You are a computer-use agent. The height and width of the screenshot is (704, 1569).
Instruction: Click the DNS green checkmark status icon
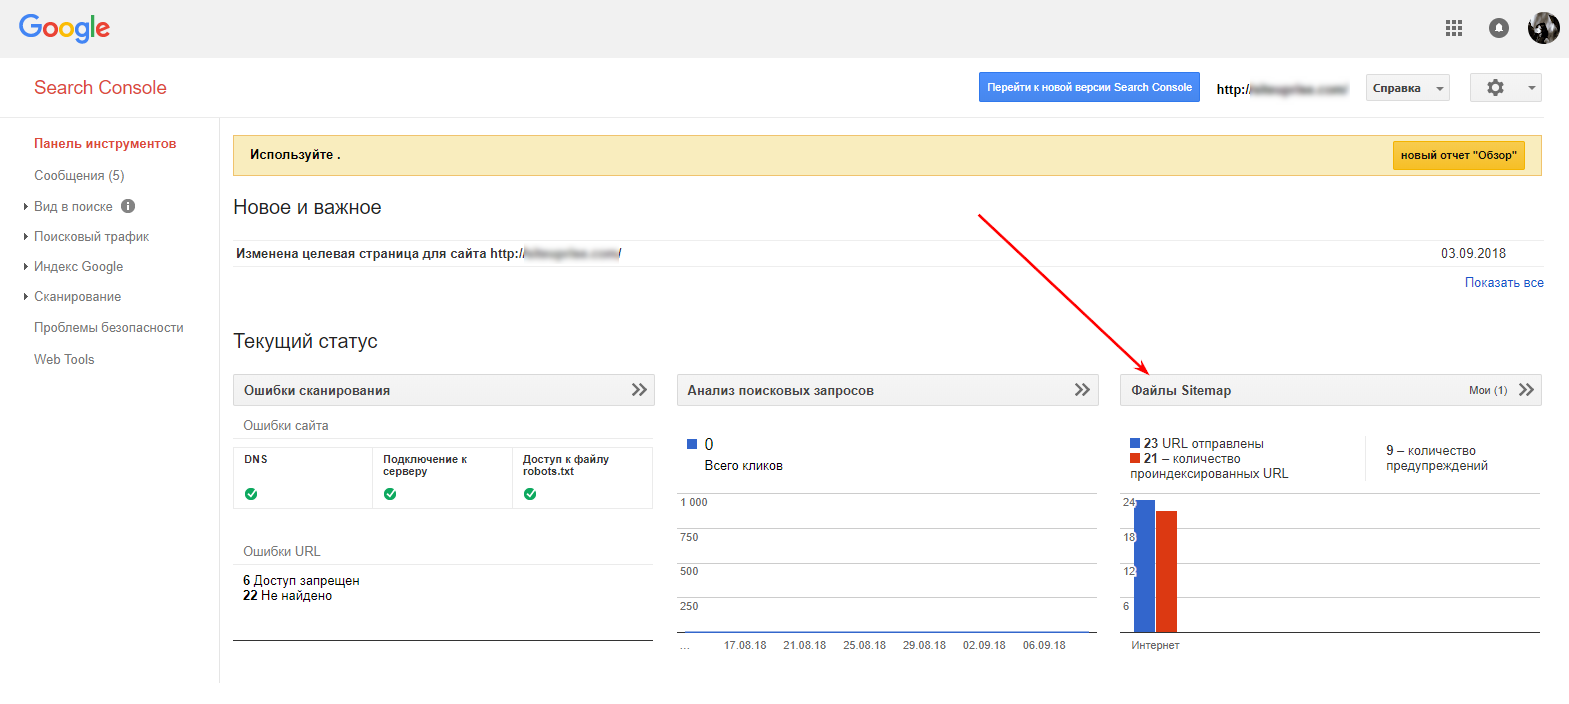coord(251,494)
